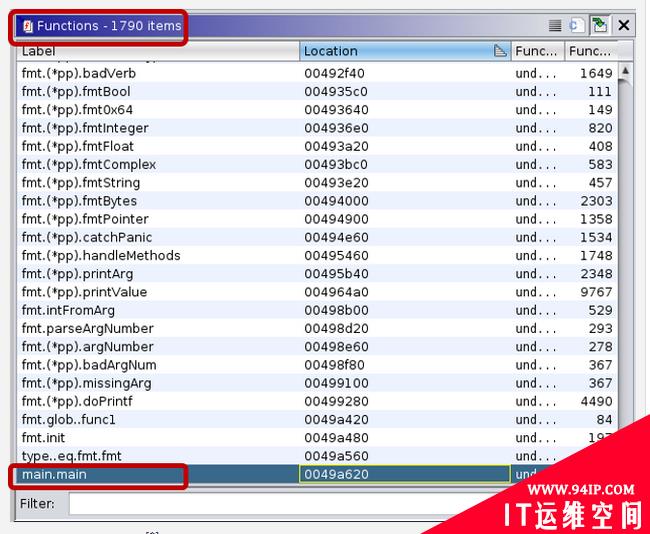This screenshot has width=650, height=534.
Task: Select the fmt.(*pp).fmtBool label
Action: coord(76,92)
